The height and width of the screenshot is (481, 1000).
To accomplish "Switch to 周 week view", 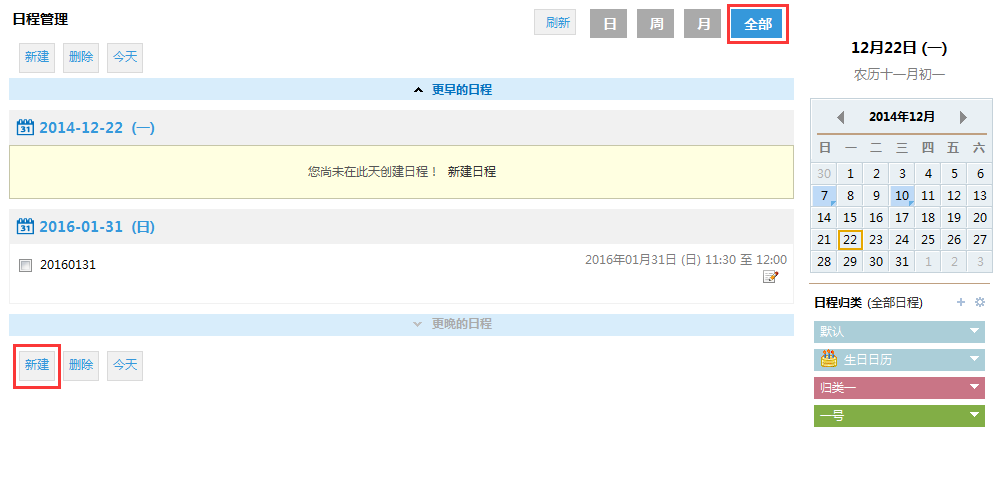I will point(656,24).
